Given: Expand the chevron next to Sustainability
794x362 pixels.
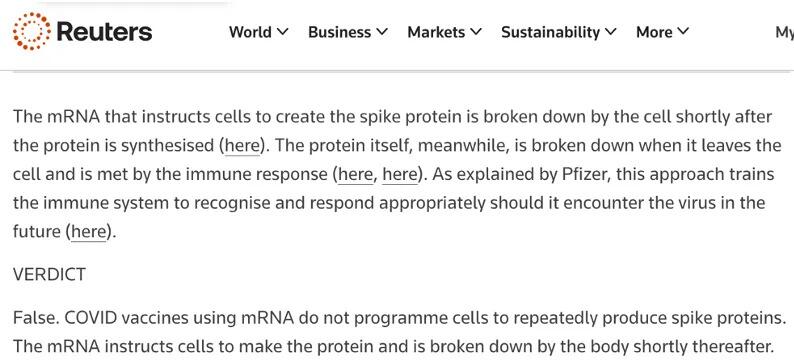Looking at the screenshot, I should pyautogui.click(x=611, y=32).
